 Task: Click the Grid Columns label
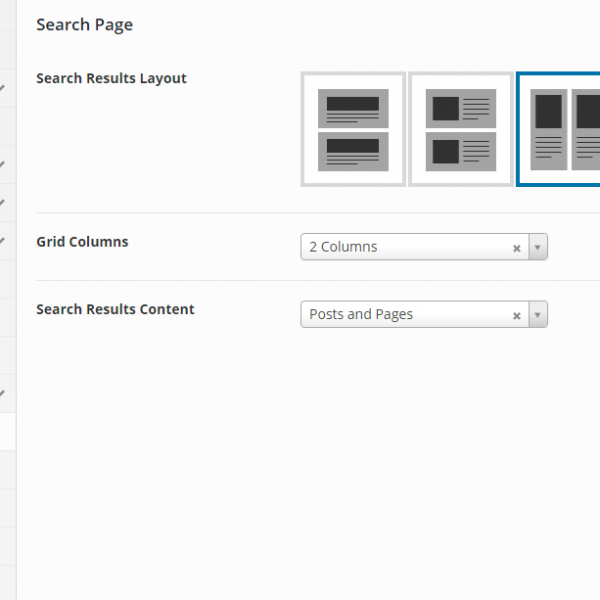[x=82, y=241]
